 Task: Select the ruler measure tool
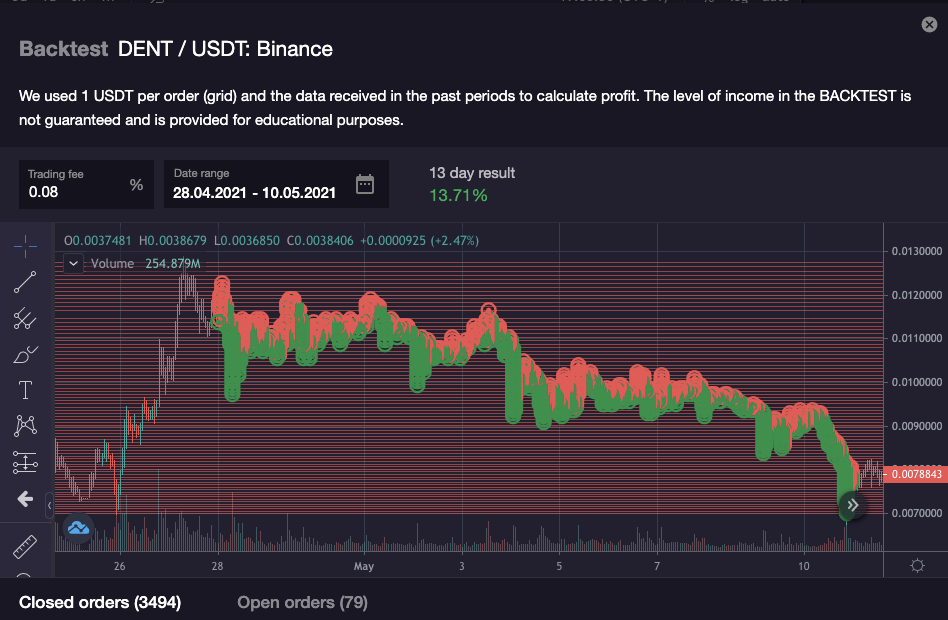(x=26, y=547)
